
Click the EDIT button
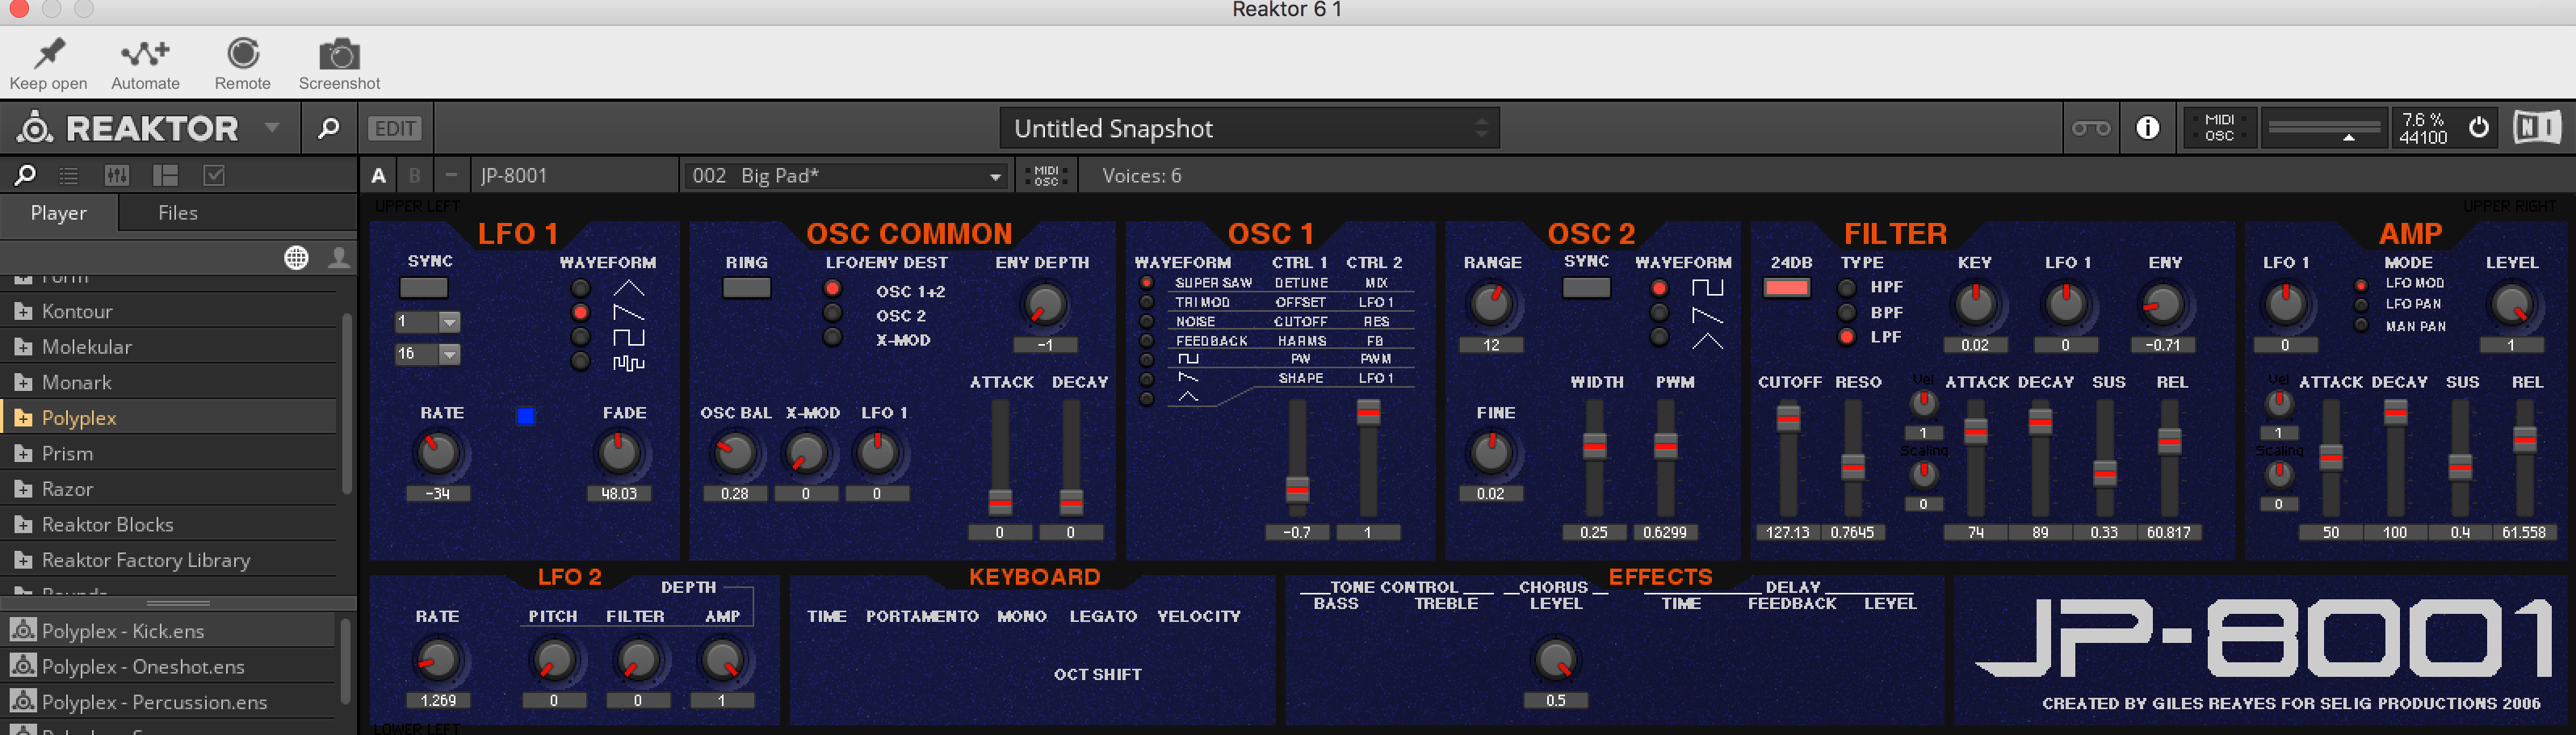point(395,128)
